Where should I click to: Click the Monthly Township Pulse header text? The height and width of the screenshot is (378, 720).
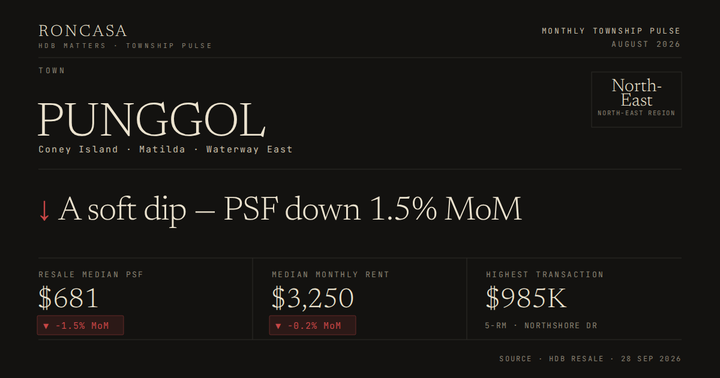(x=611, y=31)
